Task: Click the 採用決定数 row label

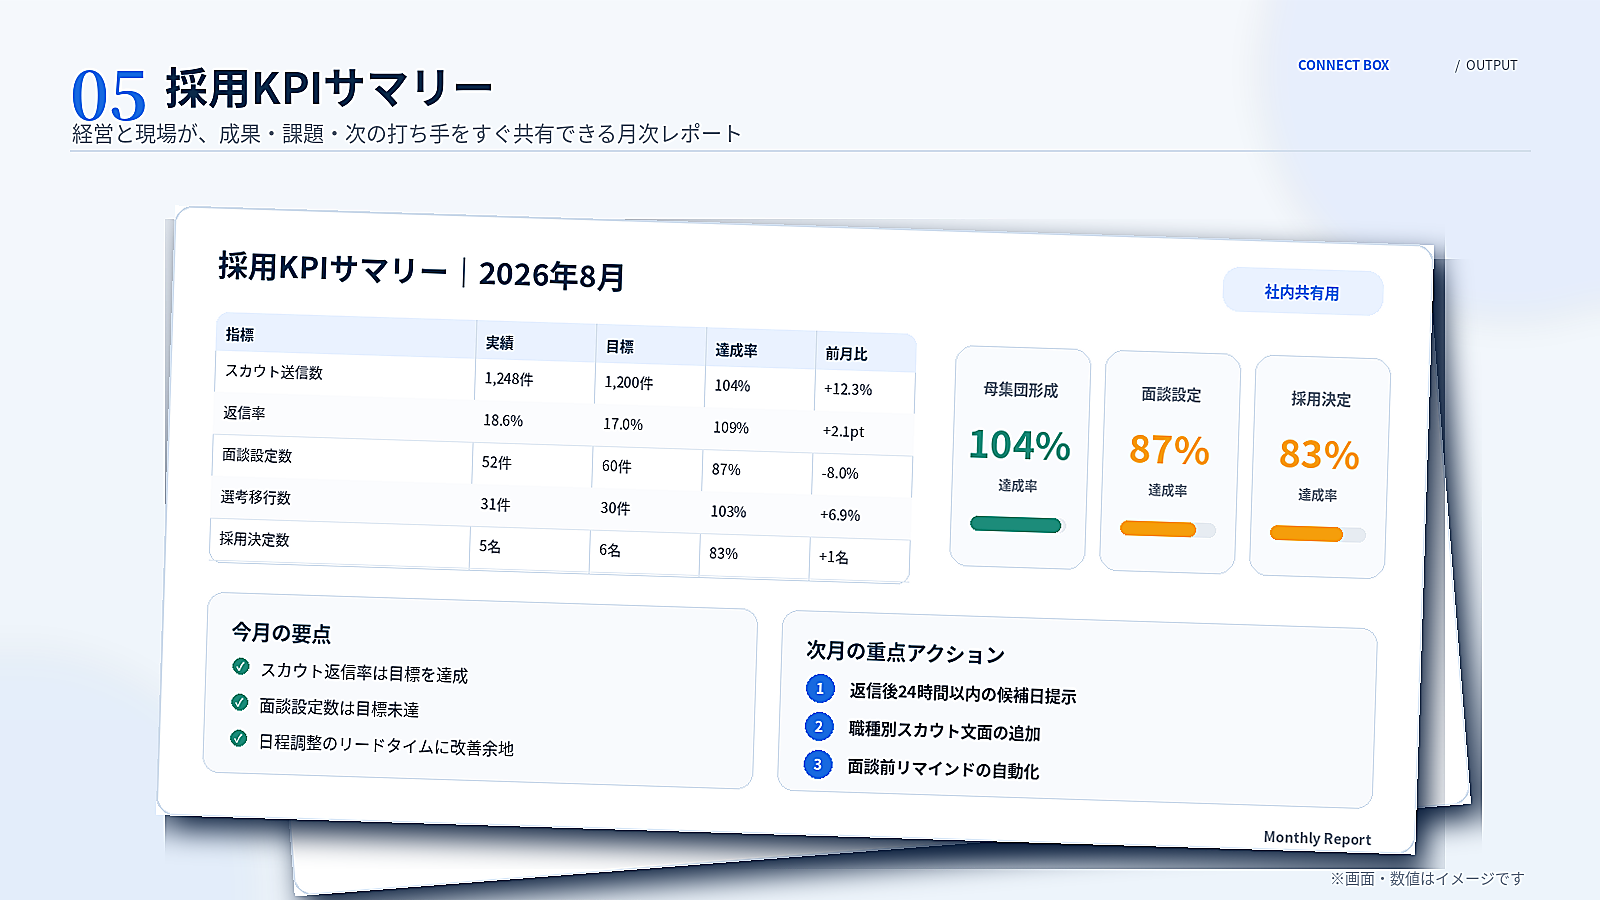Action: [255, 539]
